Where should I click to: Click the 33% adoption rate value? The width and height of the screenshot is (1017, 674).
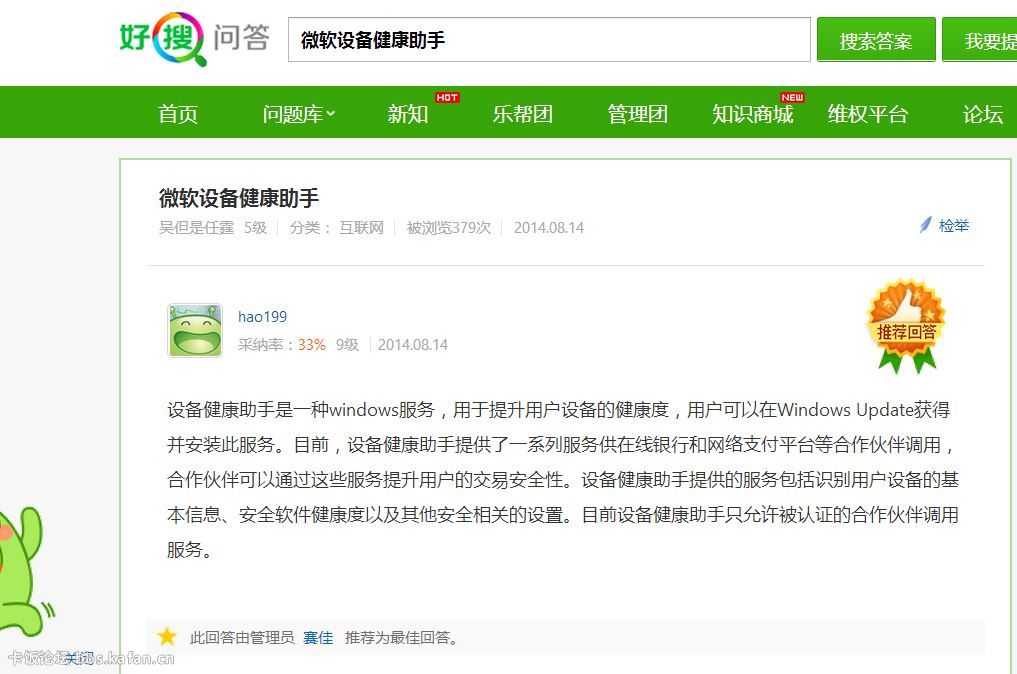[x=311, y=344]
